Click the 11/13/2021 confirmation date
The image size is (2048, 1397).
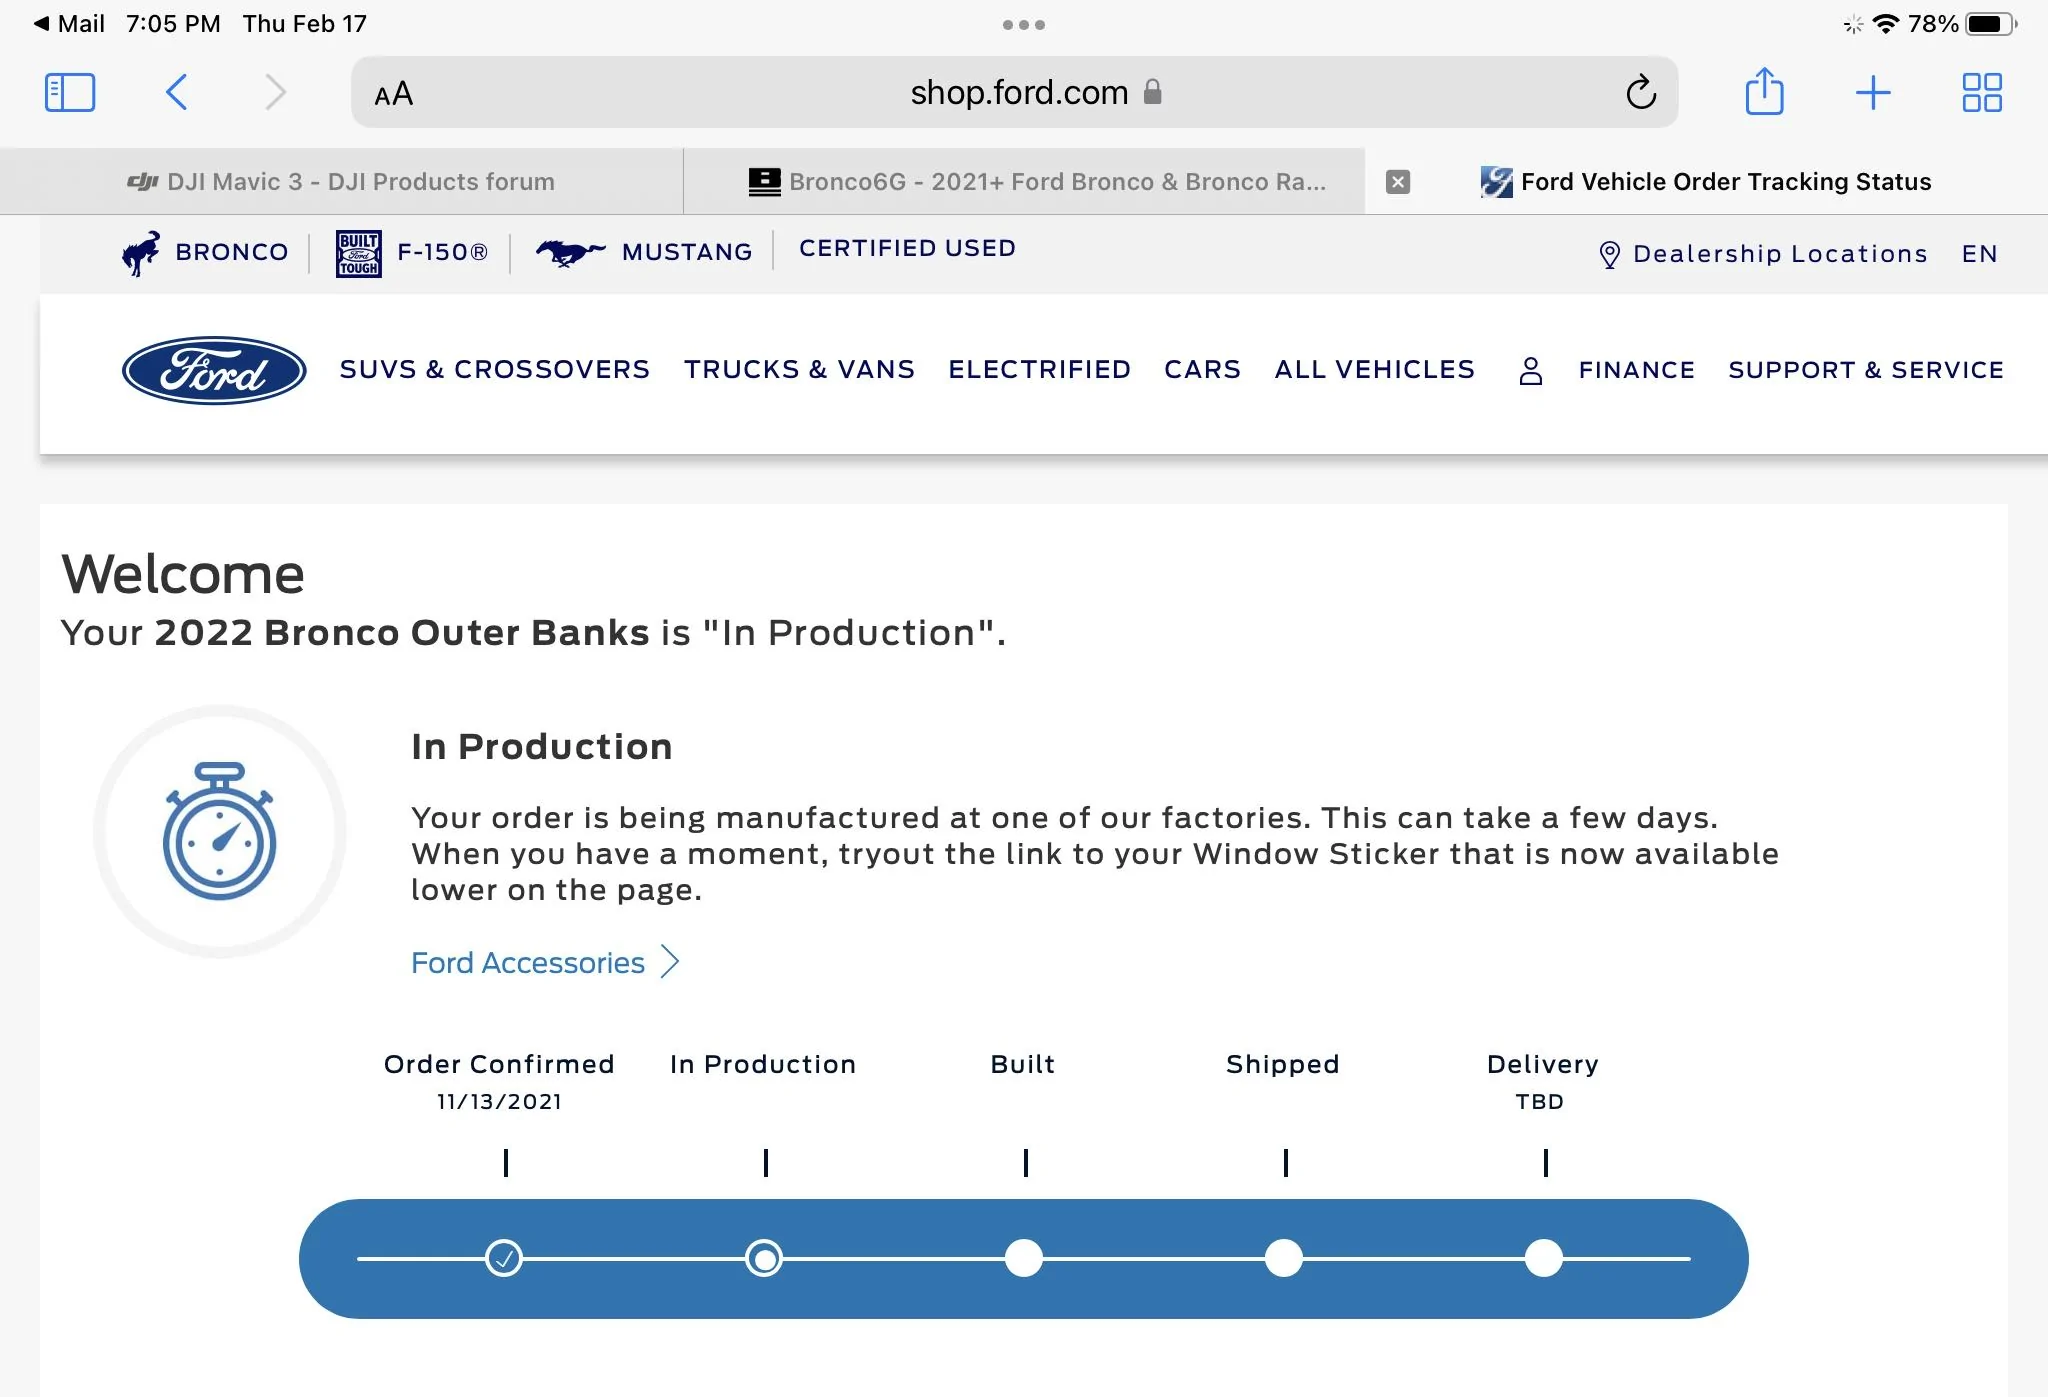pyautogui.click(x=499, y=1101)
